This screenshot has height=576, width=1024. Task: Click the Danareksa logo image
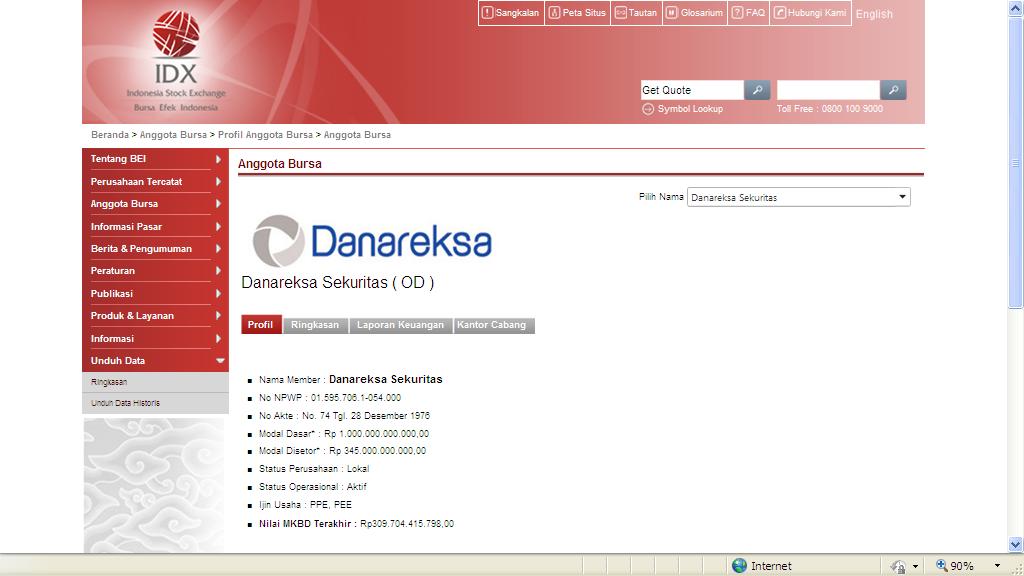[372, 241]
